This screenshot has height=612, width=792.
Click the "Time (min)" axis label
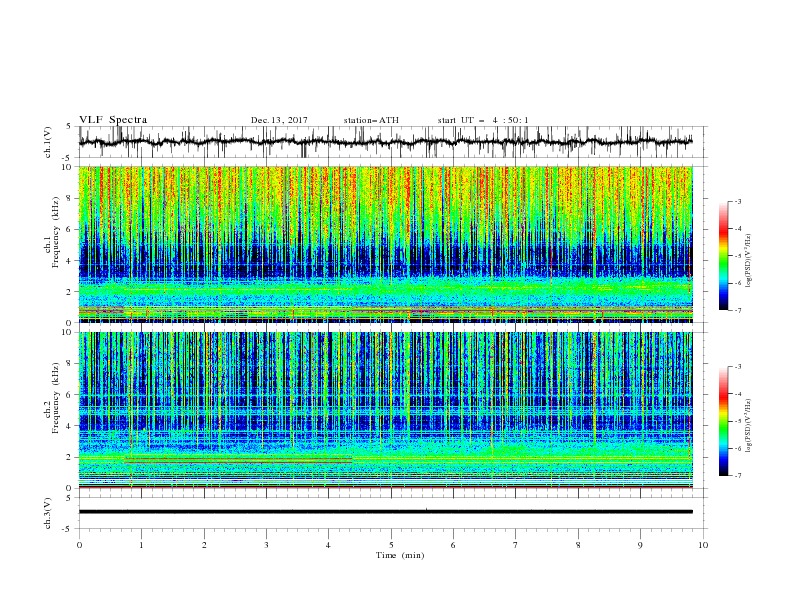pos(400,555)
